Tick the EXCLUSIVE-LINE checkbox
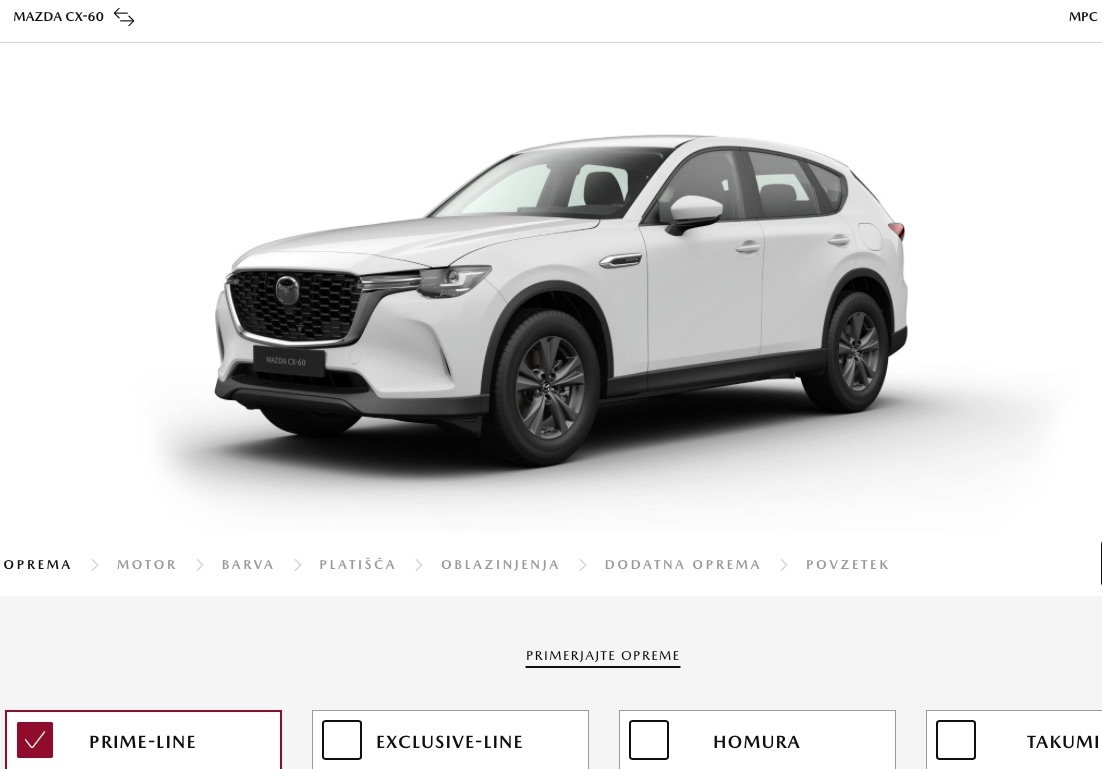 click(x=342, y=740)
